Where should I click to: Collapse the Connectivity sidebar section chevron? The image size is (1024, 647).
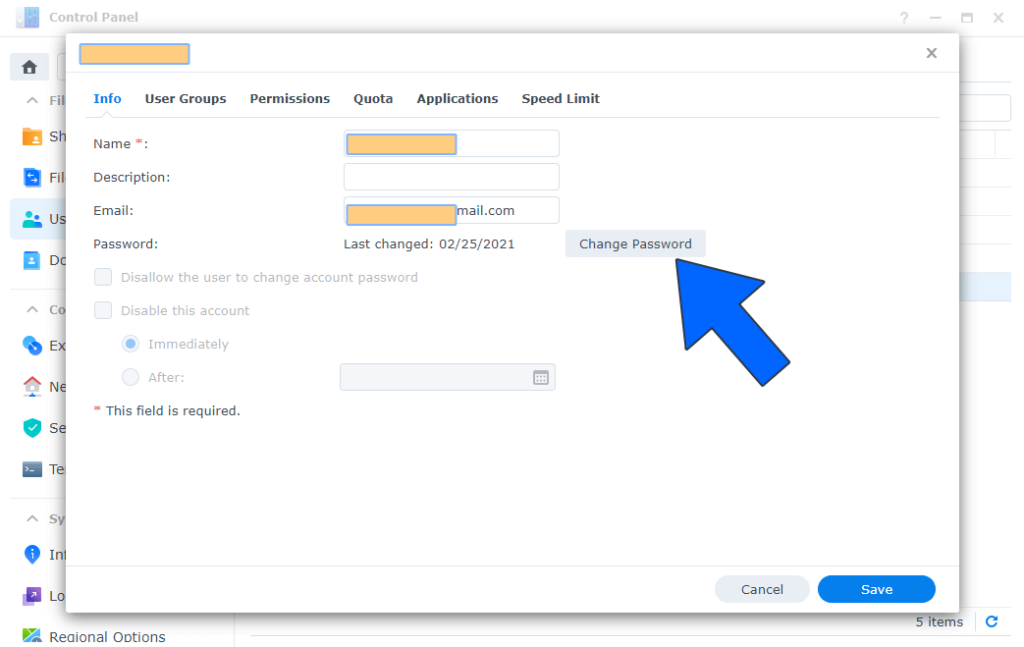32,310
